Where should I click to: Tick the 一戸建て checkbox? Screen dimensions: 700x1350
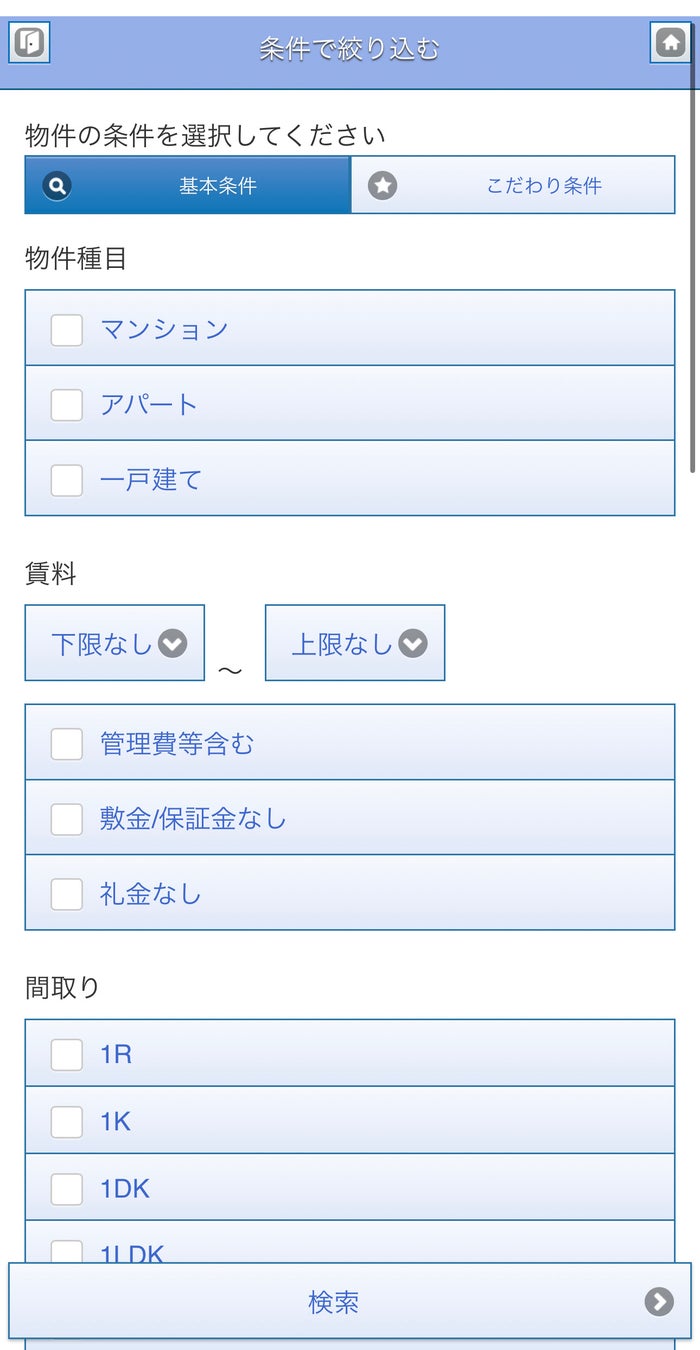[67, 479]
